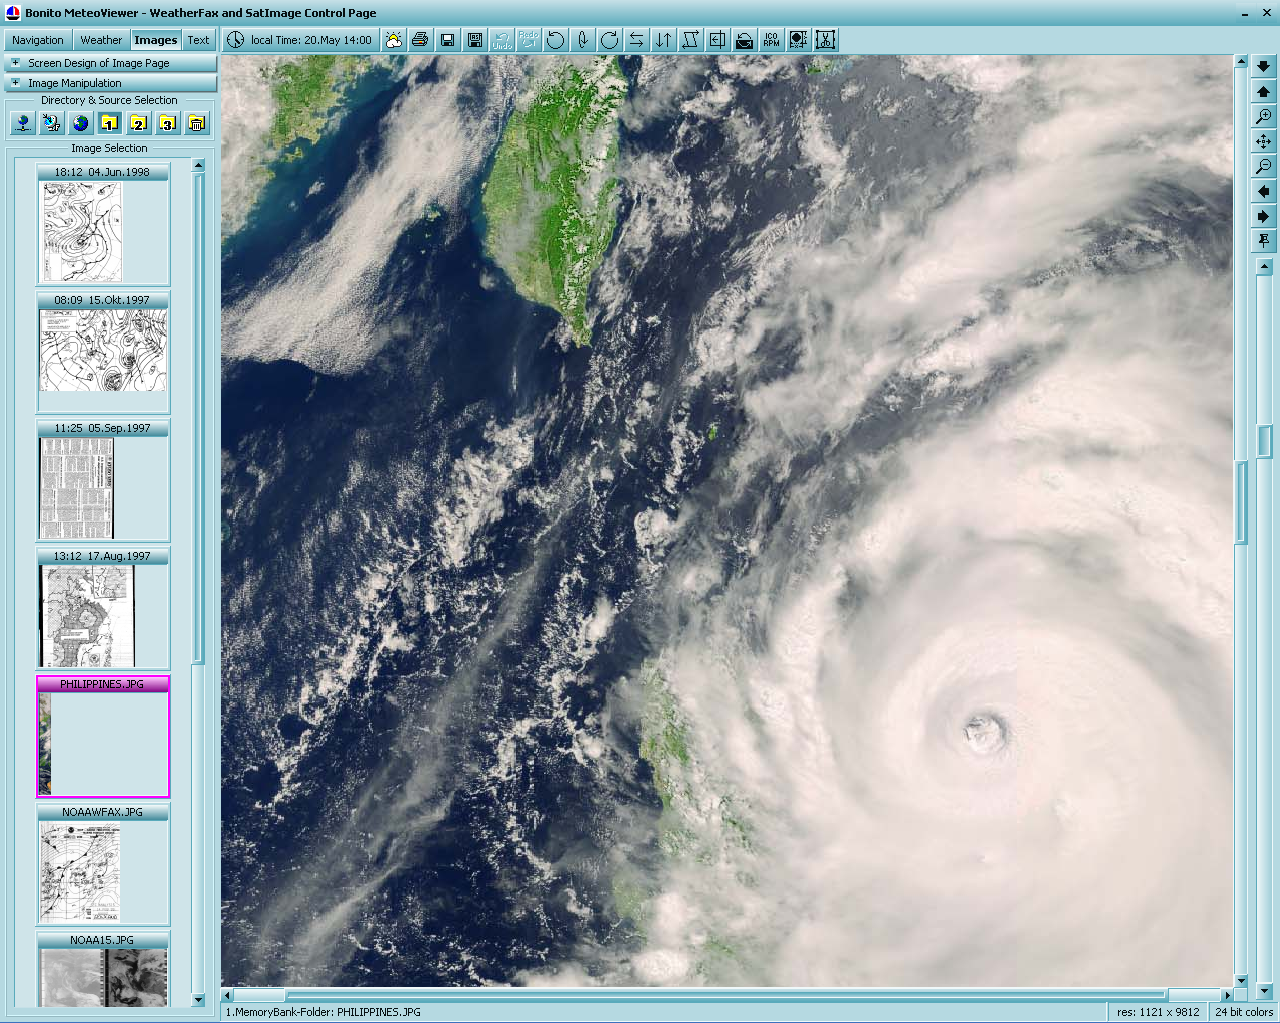Click the vertical slider handle on right edge
Image resolution: width=1280 pixels, height=1023 pixels.
(x=1264, y=440)
